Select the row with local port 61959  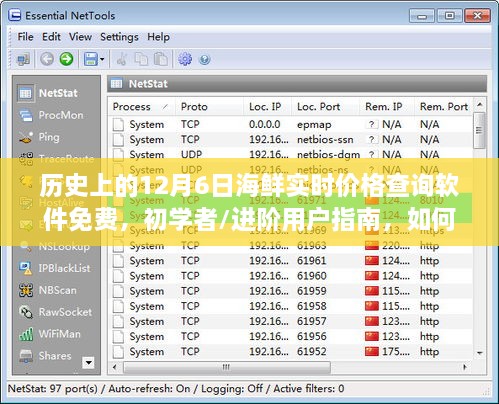click(291, 291)
